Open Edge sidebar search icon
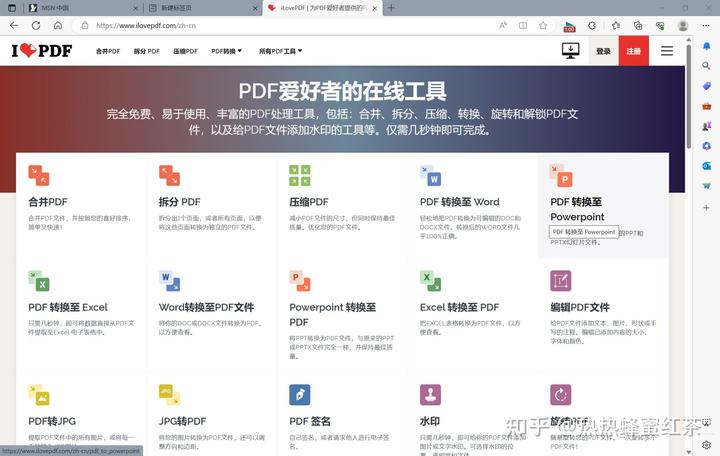The image size is (720, 456). 706,66
